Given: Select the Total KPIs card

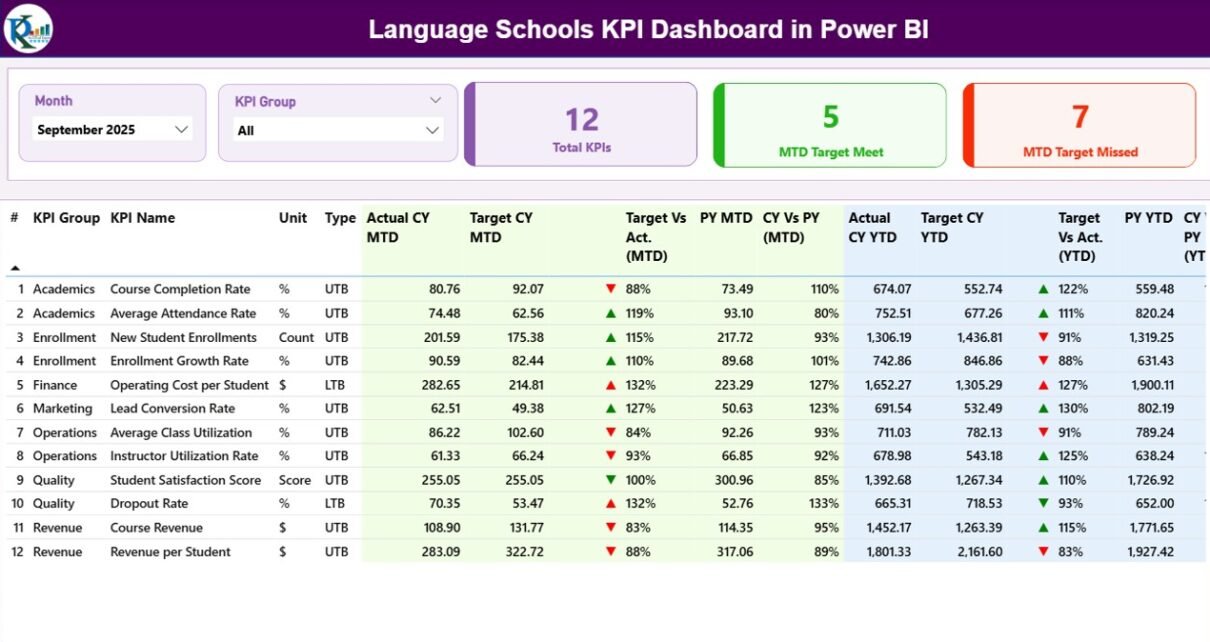Looking at the screenshot, I should 581,125.
